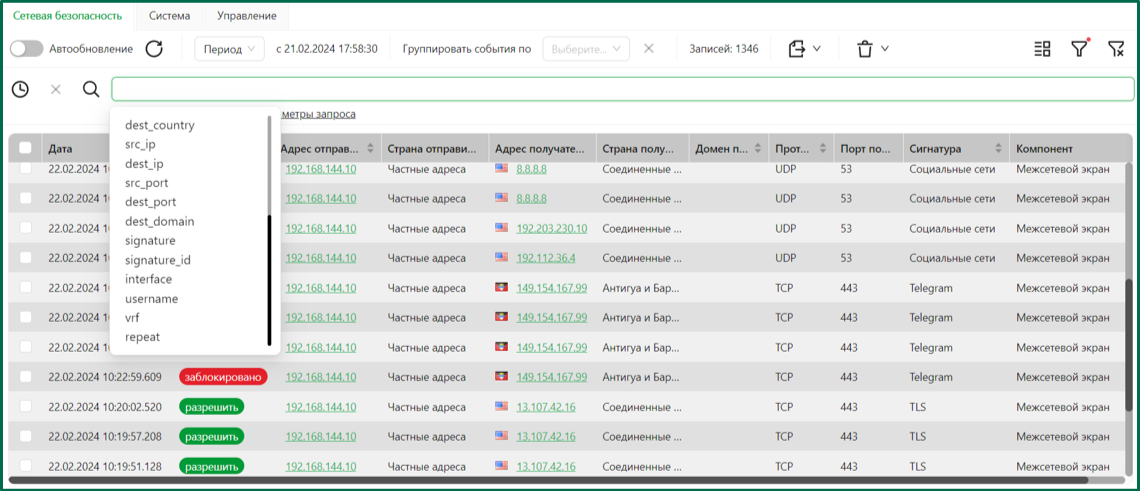Click the 192.203.230.10 destination address link
1140x491 pixels.
(x=551, y=228)
